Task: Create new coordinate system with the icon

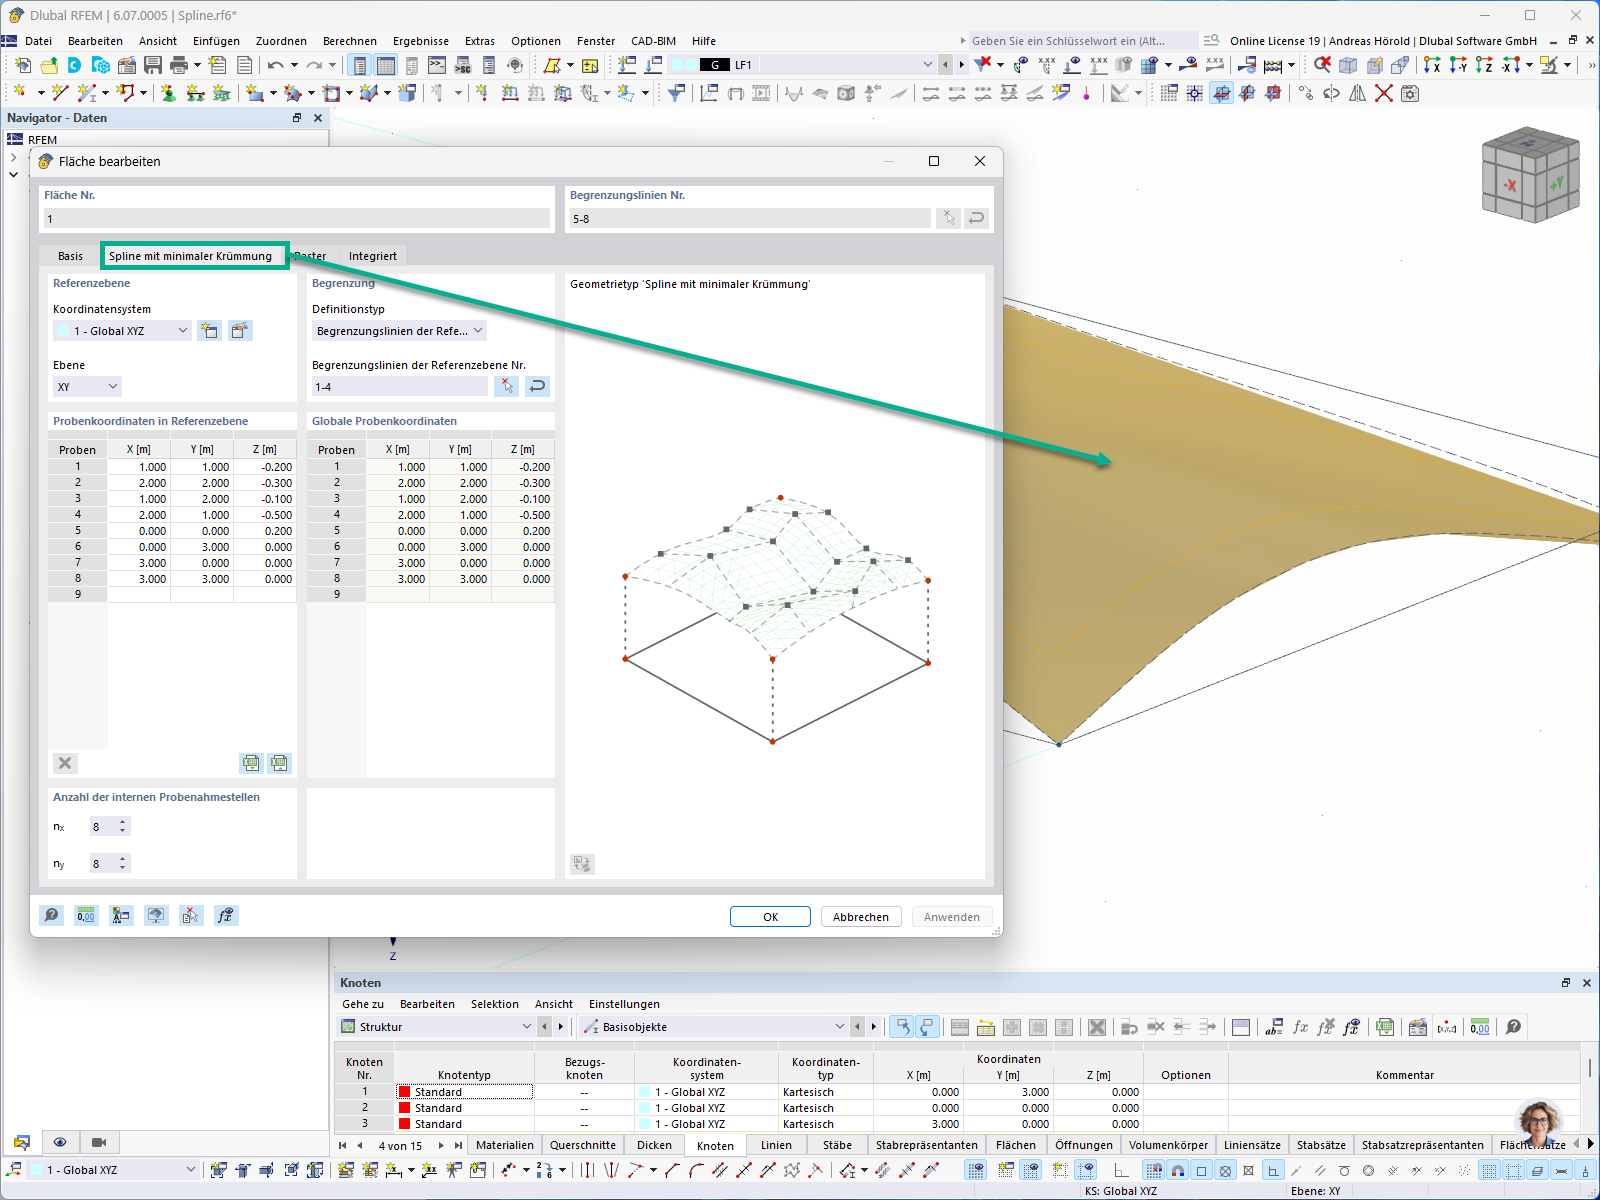Action: coord(209,330)
